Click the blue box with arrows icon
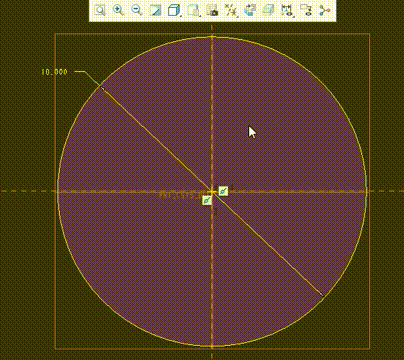404x360 pixels. click(x=249, y=10)
